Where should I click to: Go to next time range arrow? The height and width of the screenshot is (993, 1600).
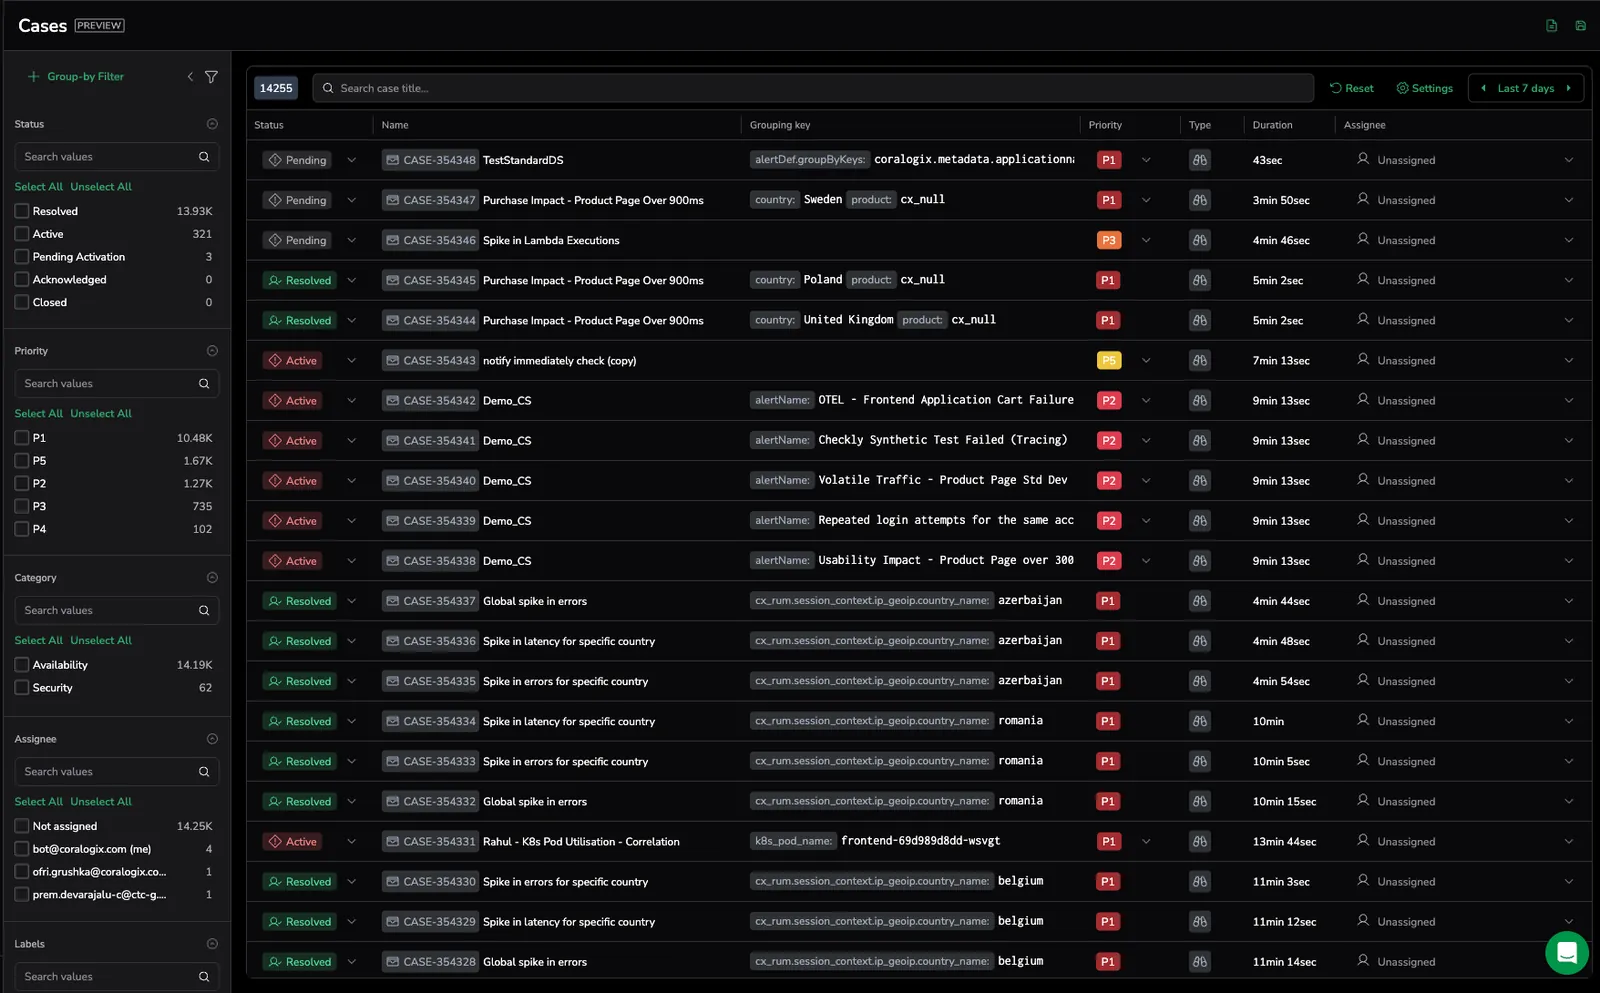1568,88
